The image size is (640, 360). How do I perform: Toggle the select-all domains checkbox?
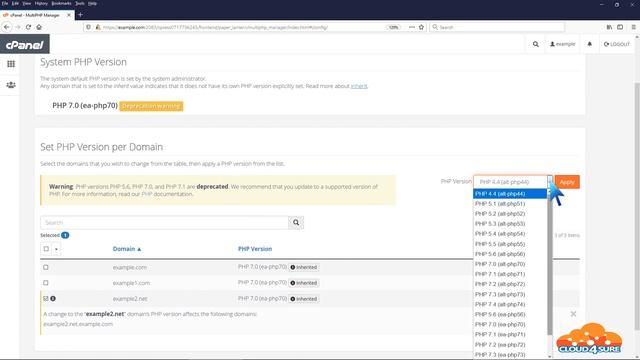[46, 249]
